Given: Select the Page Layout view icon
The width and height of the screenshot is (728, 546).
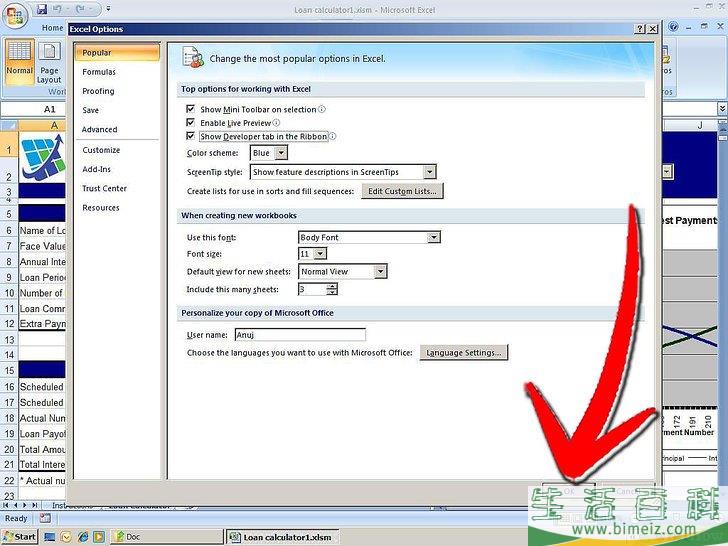Looking at the screenshot, I should pyautogui.click(x=49, y=62).
